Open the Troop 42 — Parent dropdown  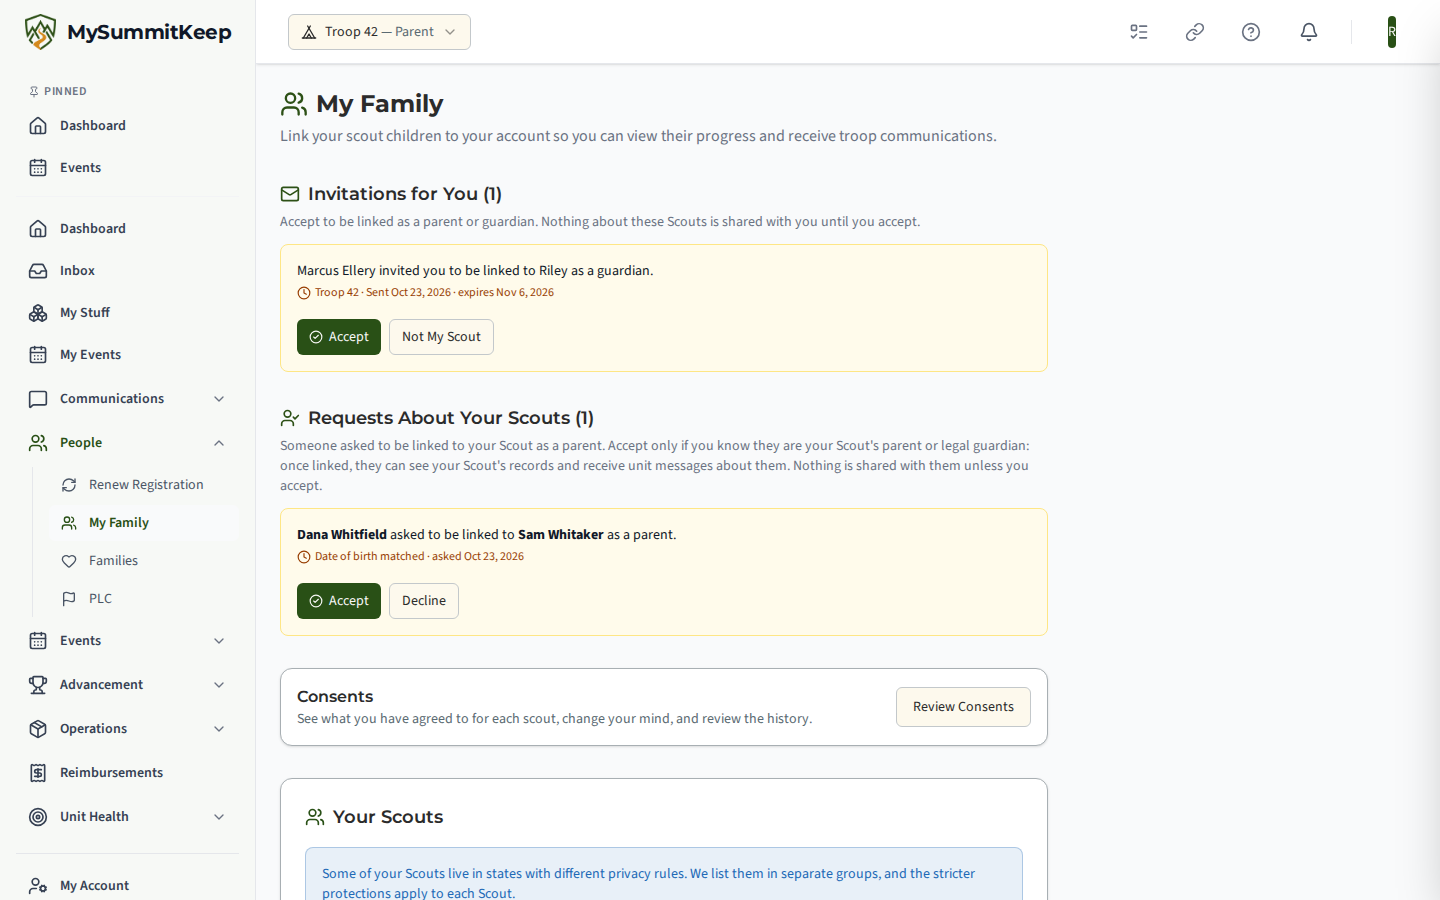(x=379, y=32)
